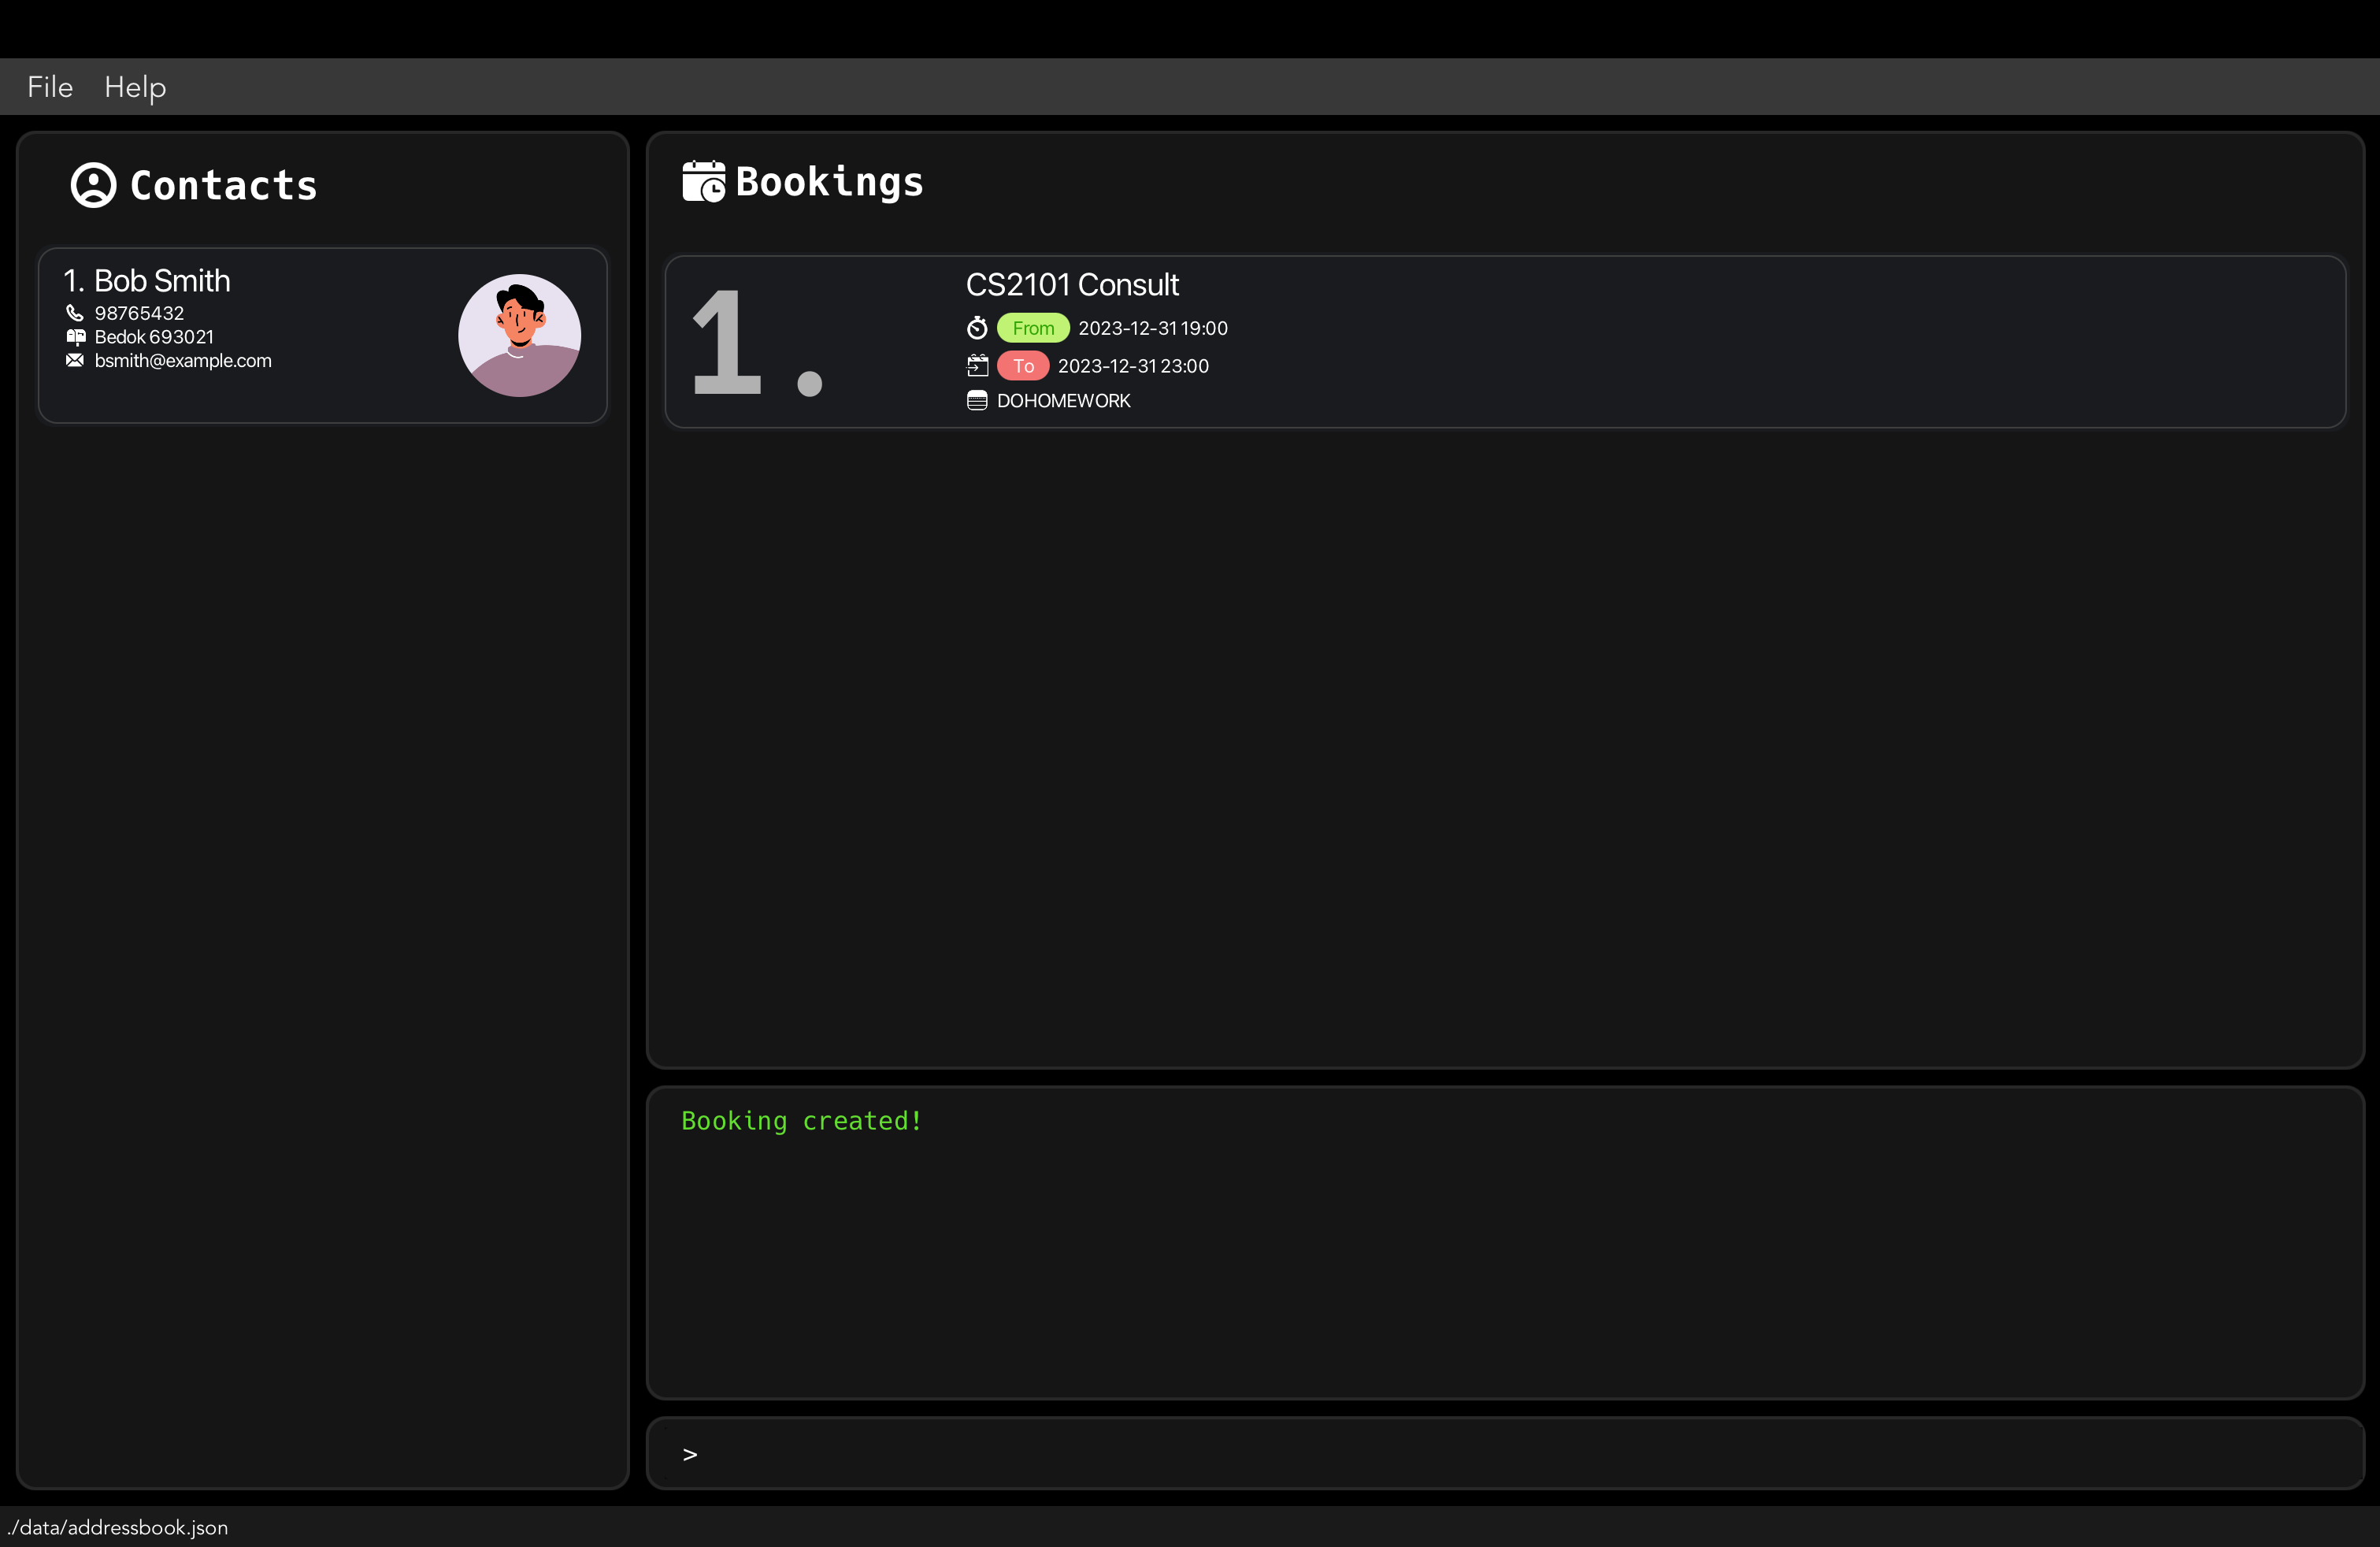
Task: Click the green From badge
Action: pos(1032,328)
